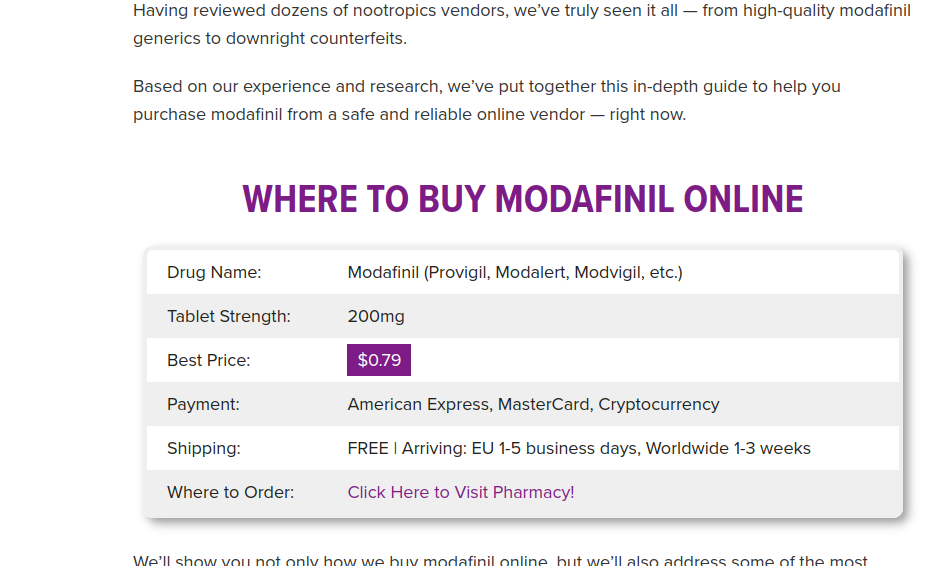The image size is (935, 566).
Task: Click the paragraph starting "Having reviewed dozens"
Action: pyautogui.click(x=522, y=24)
